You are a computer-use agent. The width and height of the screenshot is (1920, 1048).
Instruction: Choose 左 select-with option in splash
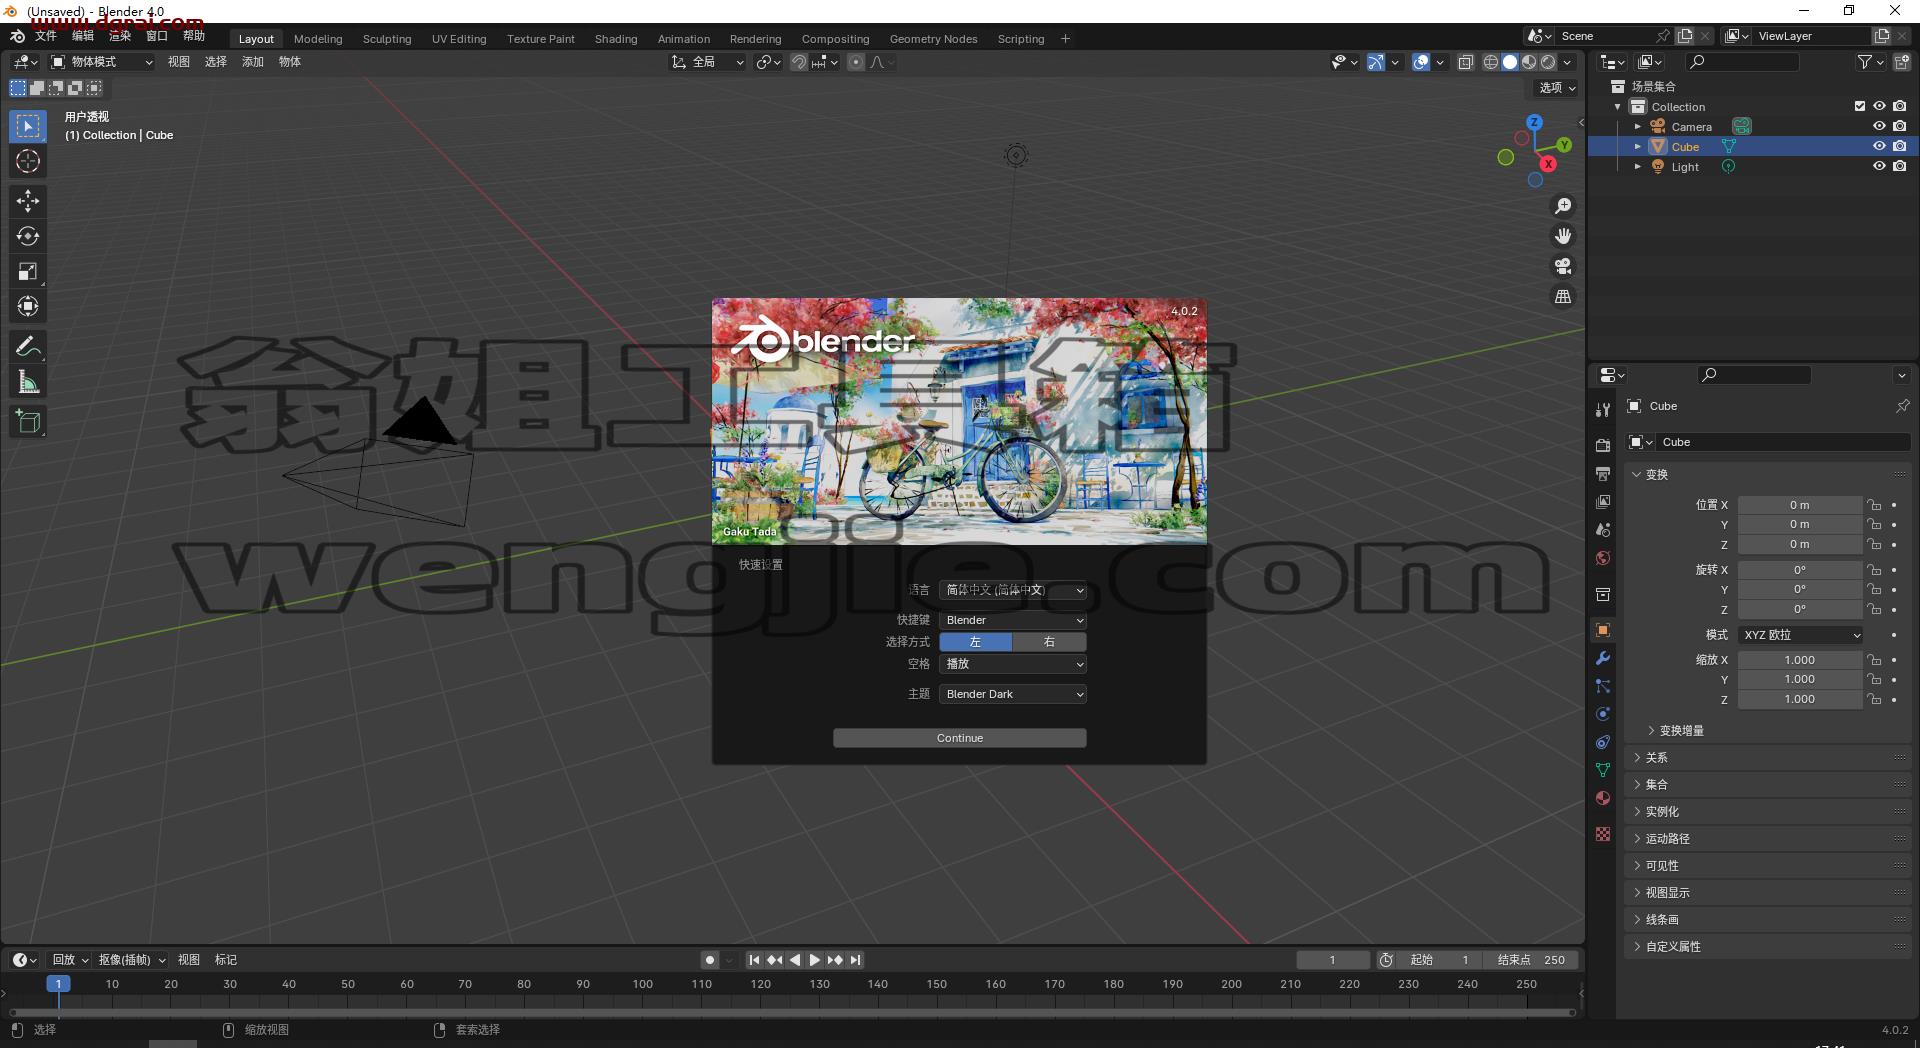coord(975,642)
